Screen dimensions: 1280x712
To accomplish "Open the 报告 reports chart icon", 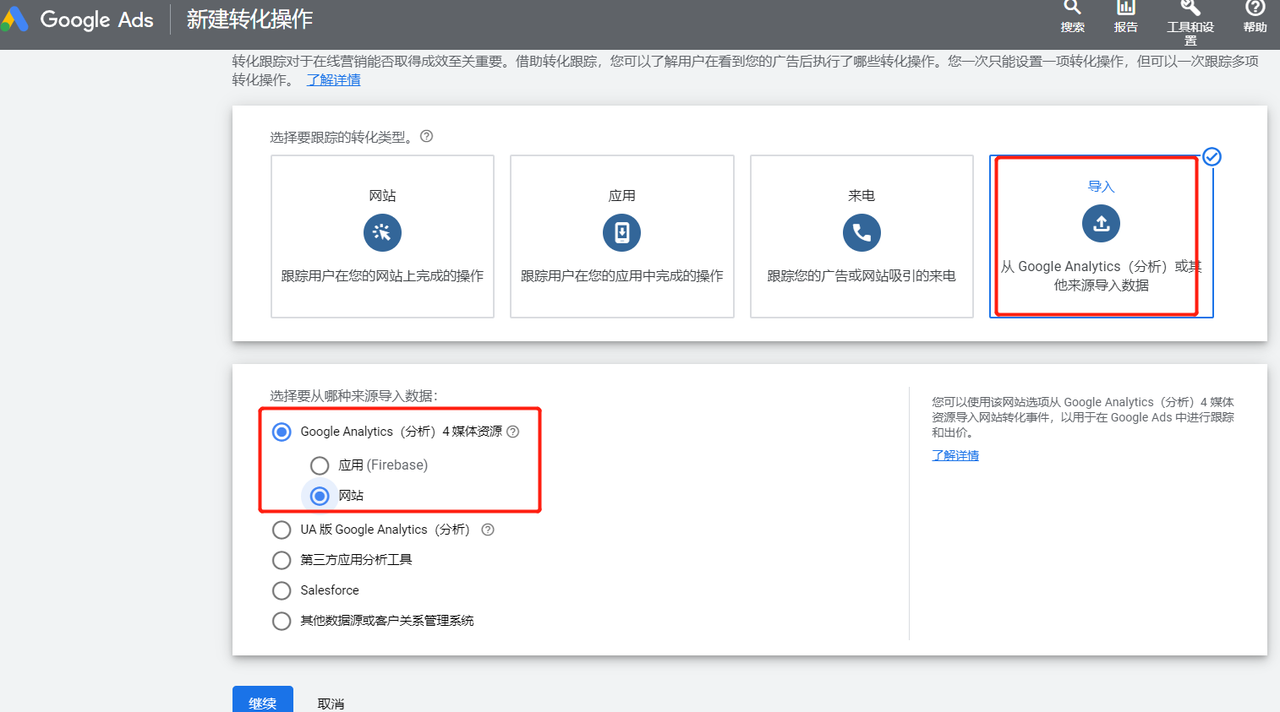I will [x=1126, y=7].
